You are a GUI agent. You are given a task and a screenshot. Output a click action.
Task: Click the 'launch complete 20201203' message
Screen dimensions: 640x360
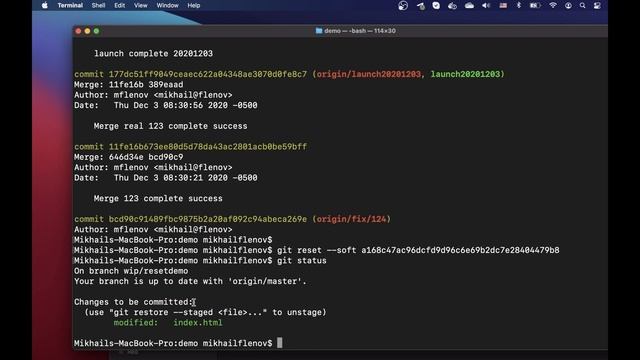[153, 53]
